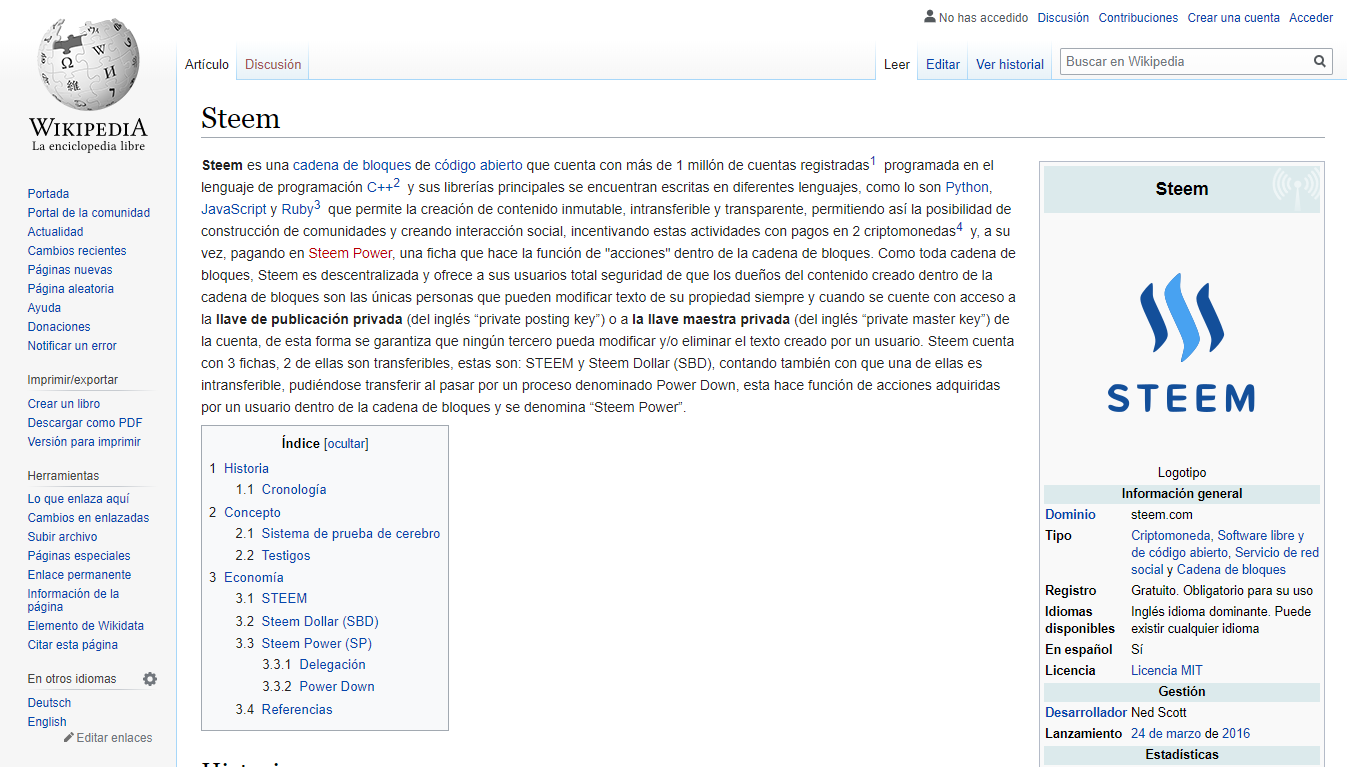The width and height of the screenshot is (1347, 767).
Task: Click Crear un libro
Action: 64,404
